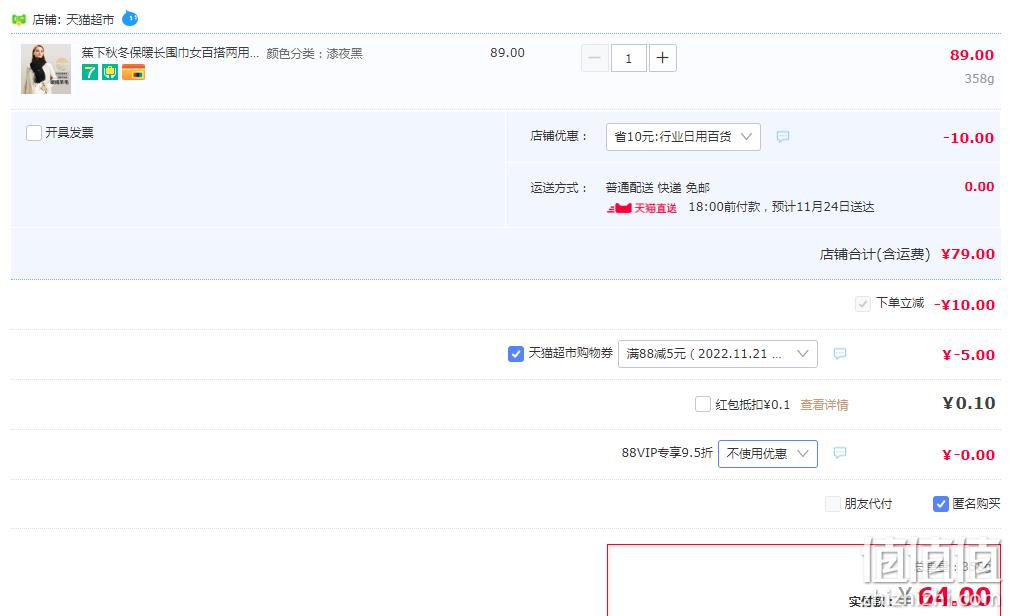Click the Tmall supermarket cat logo icon
The image size is (1011, 616).
pyautogui.click(x=19, y=19)
